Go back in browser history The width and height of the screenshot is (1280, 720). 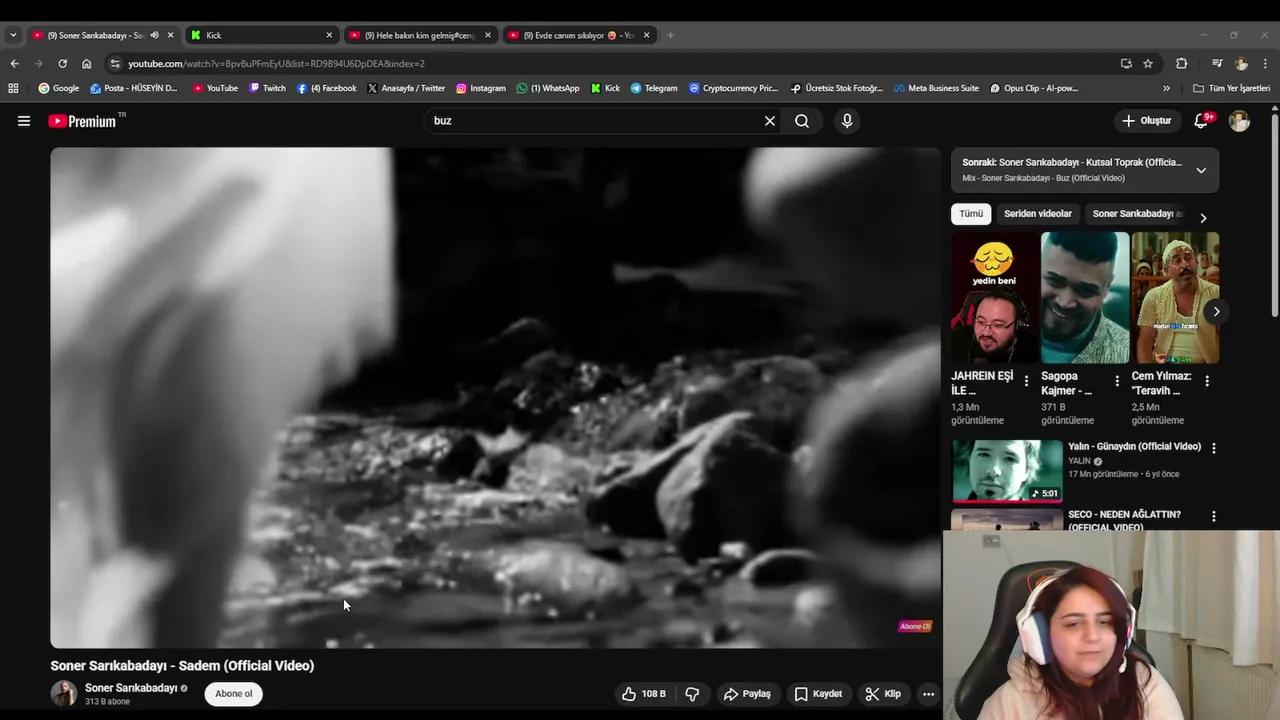coord(14,63)
